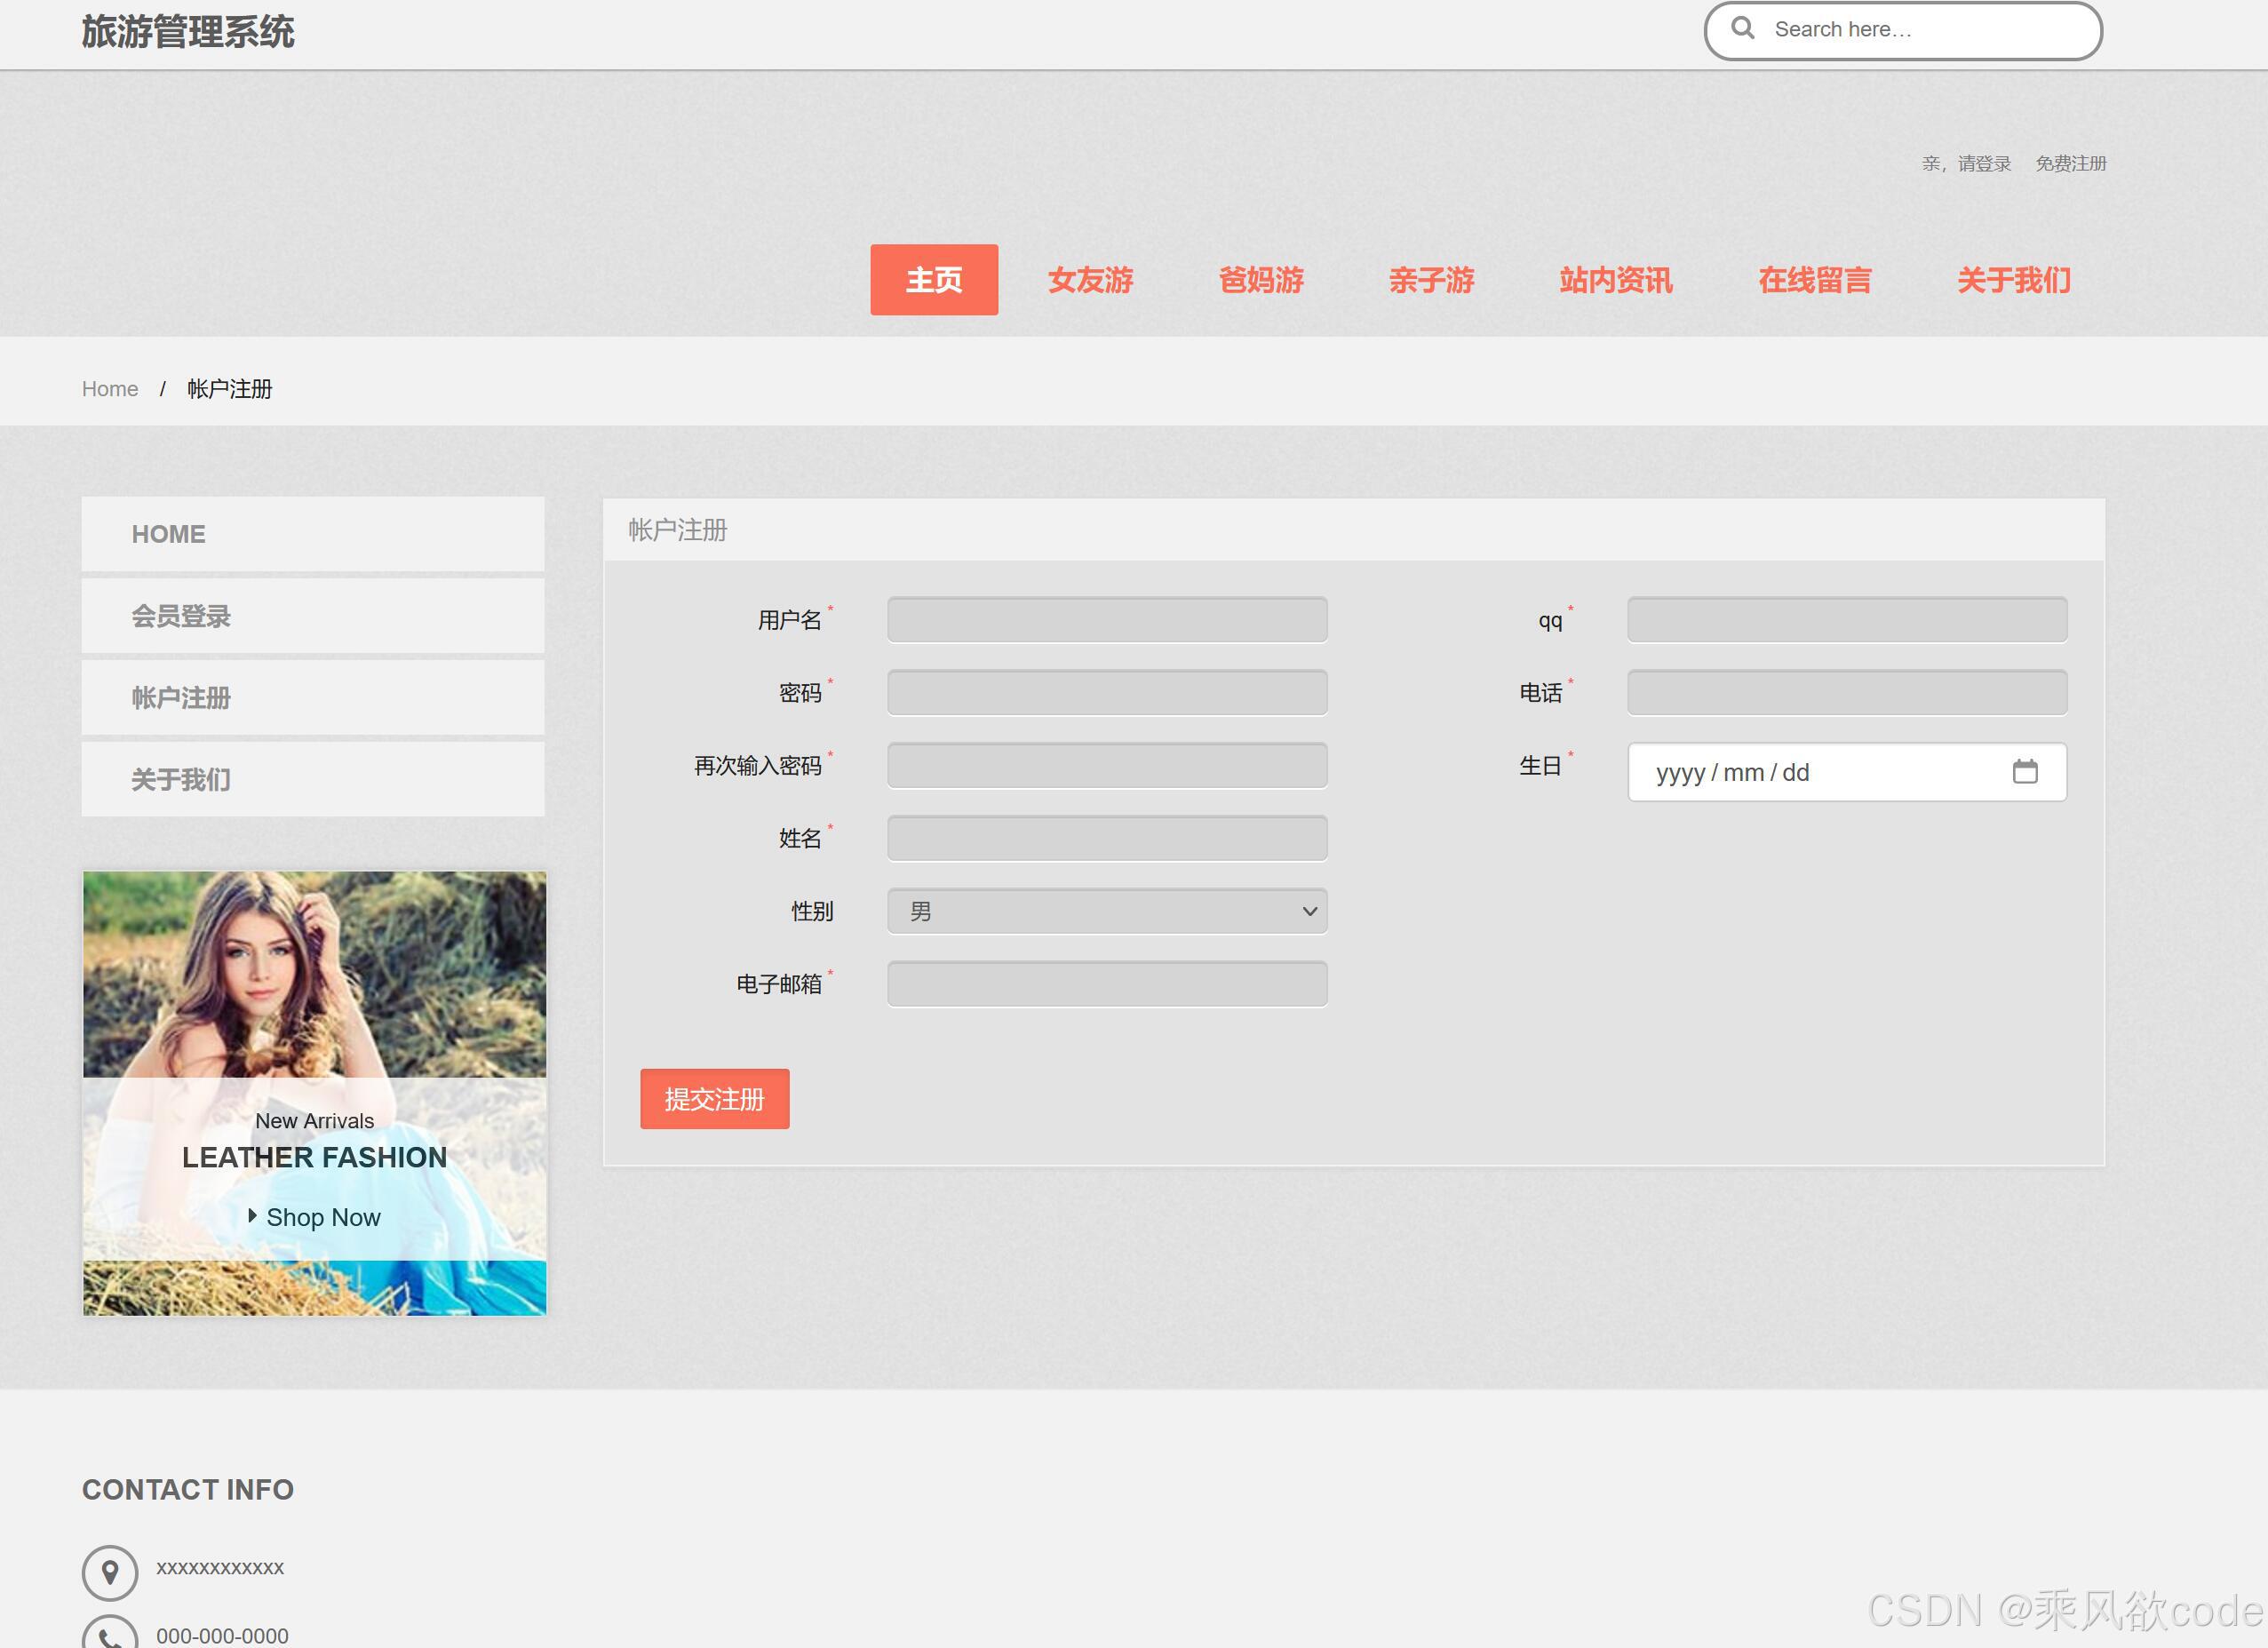Click the search magnifier icon
Image resolution: width=2268 pixels, height=1648 pixels.
[x=1742, y=28]
